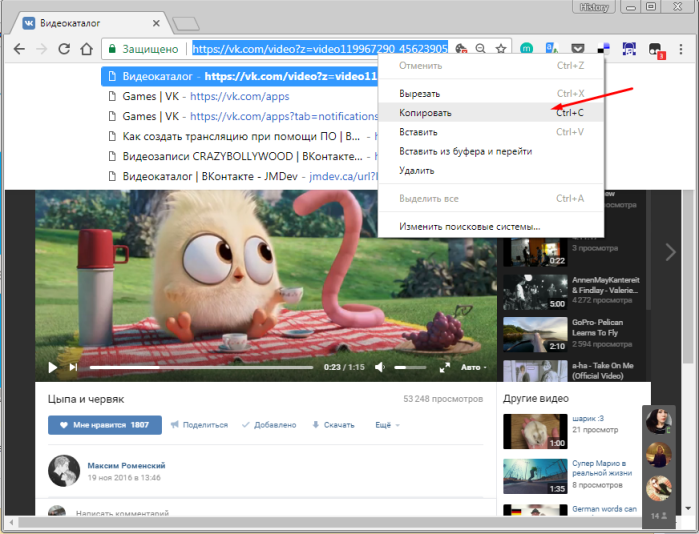Image resolution: width=699 pixels, height=534 pixels.
Task: Open the 2:10 pelican video thumbnail
Action: 535,335
